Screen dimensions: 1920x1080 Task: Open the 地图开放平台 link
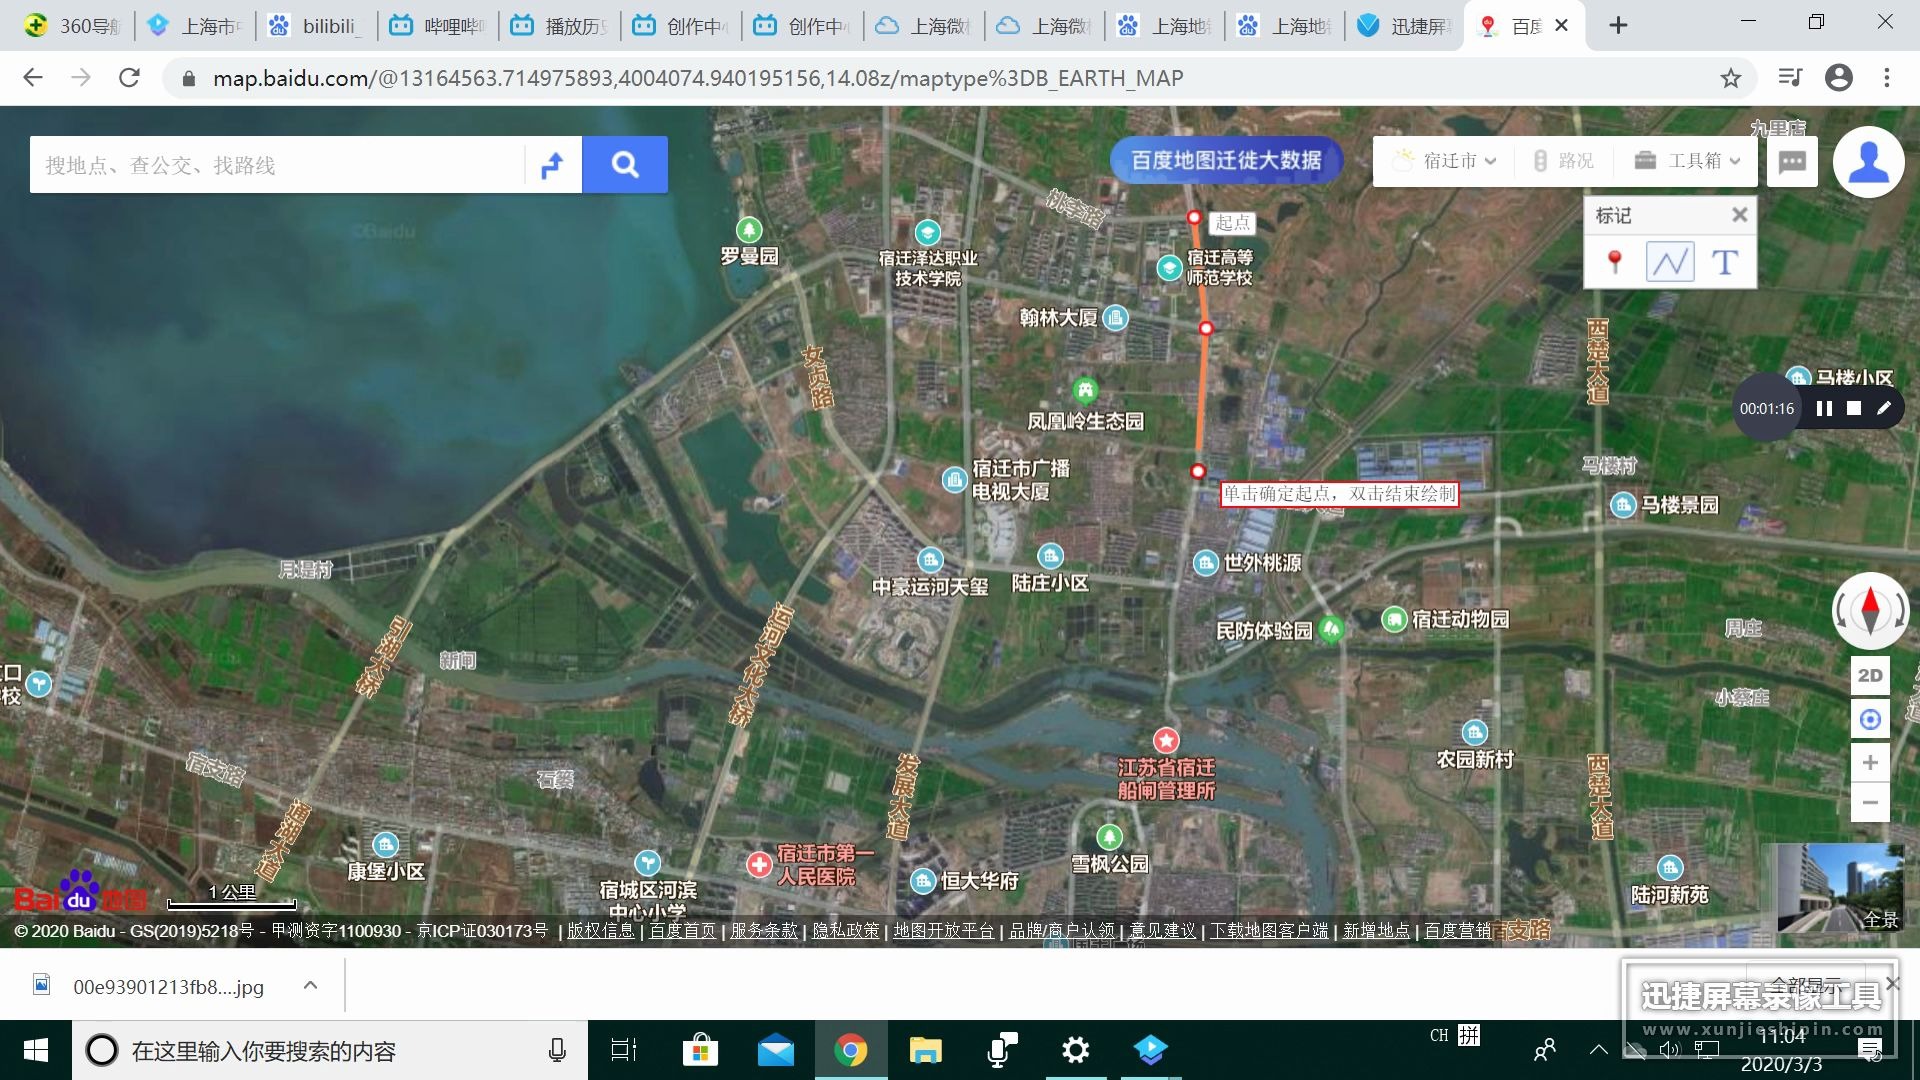pos(944,931)
